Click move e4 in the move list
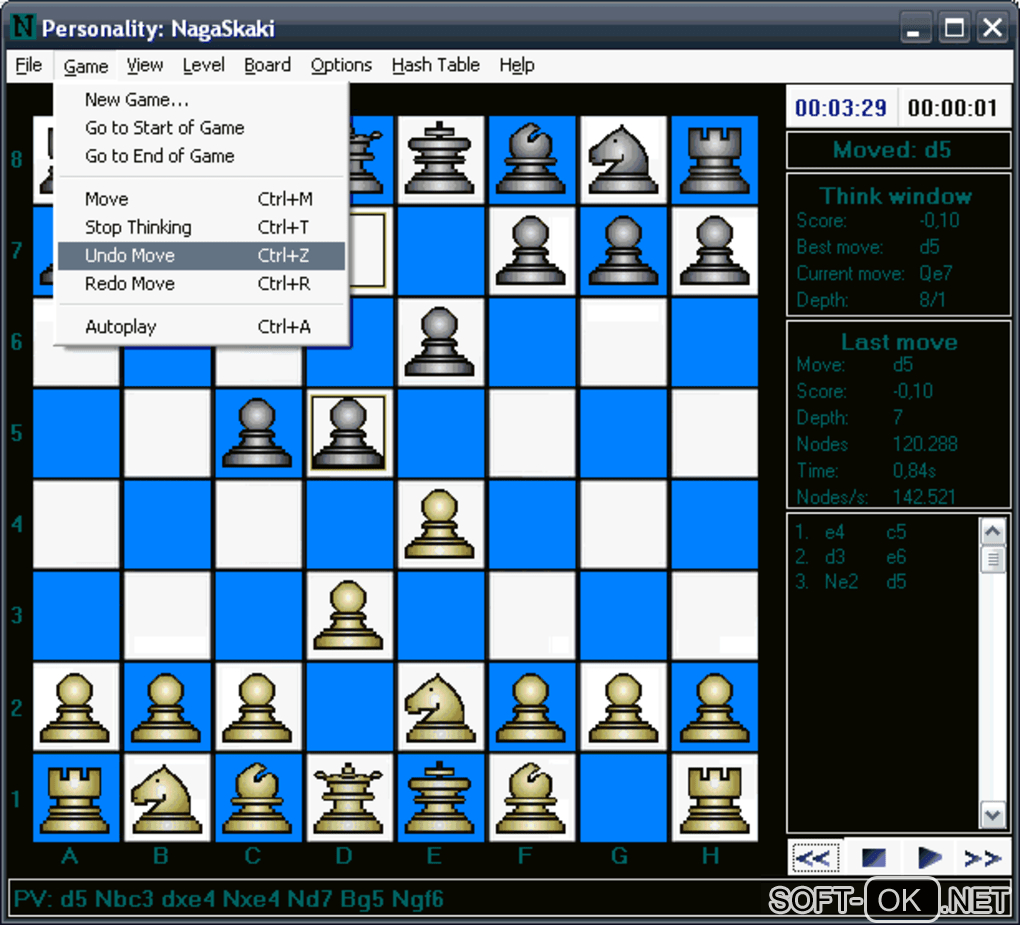 click(835, 532)
